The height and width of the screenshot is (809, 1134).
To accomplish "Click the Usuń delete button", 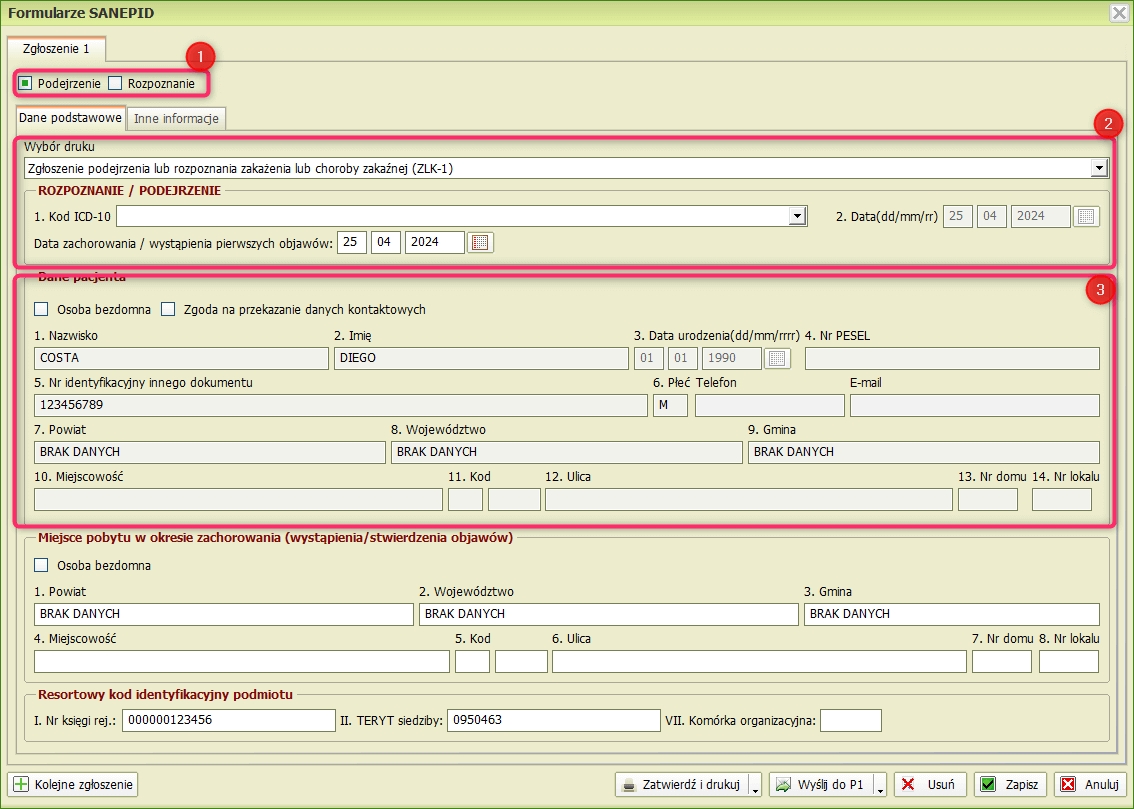I will pos(929,785).
